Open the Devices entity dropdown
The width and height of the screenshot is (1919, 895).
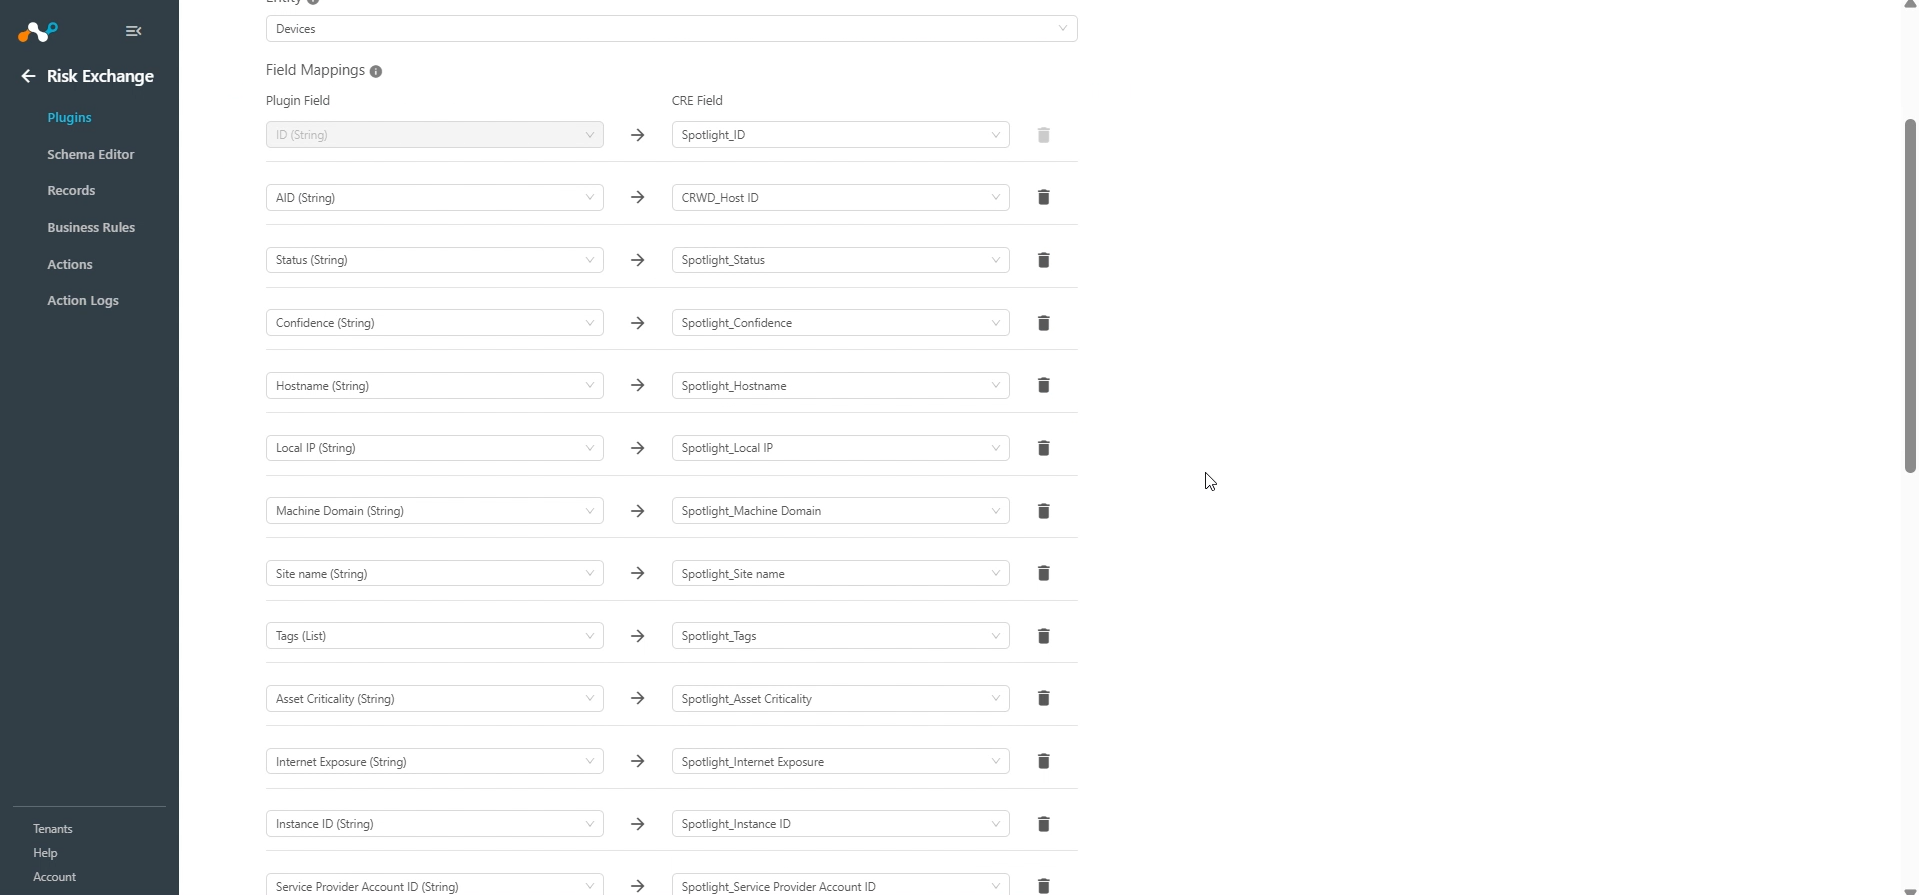671,29
